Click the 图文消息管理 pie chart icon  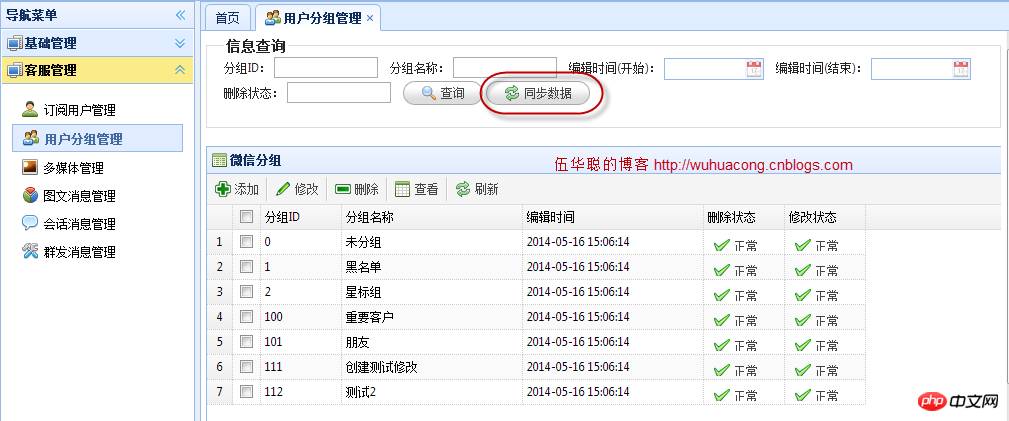[30, 195]
